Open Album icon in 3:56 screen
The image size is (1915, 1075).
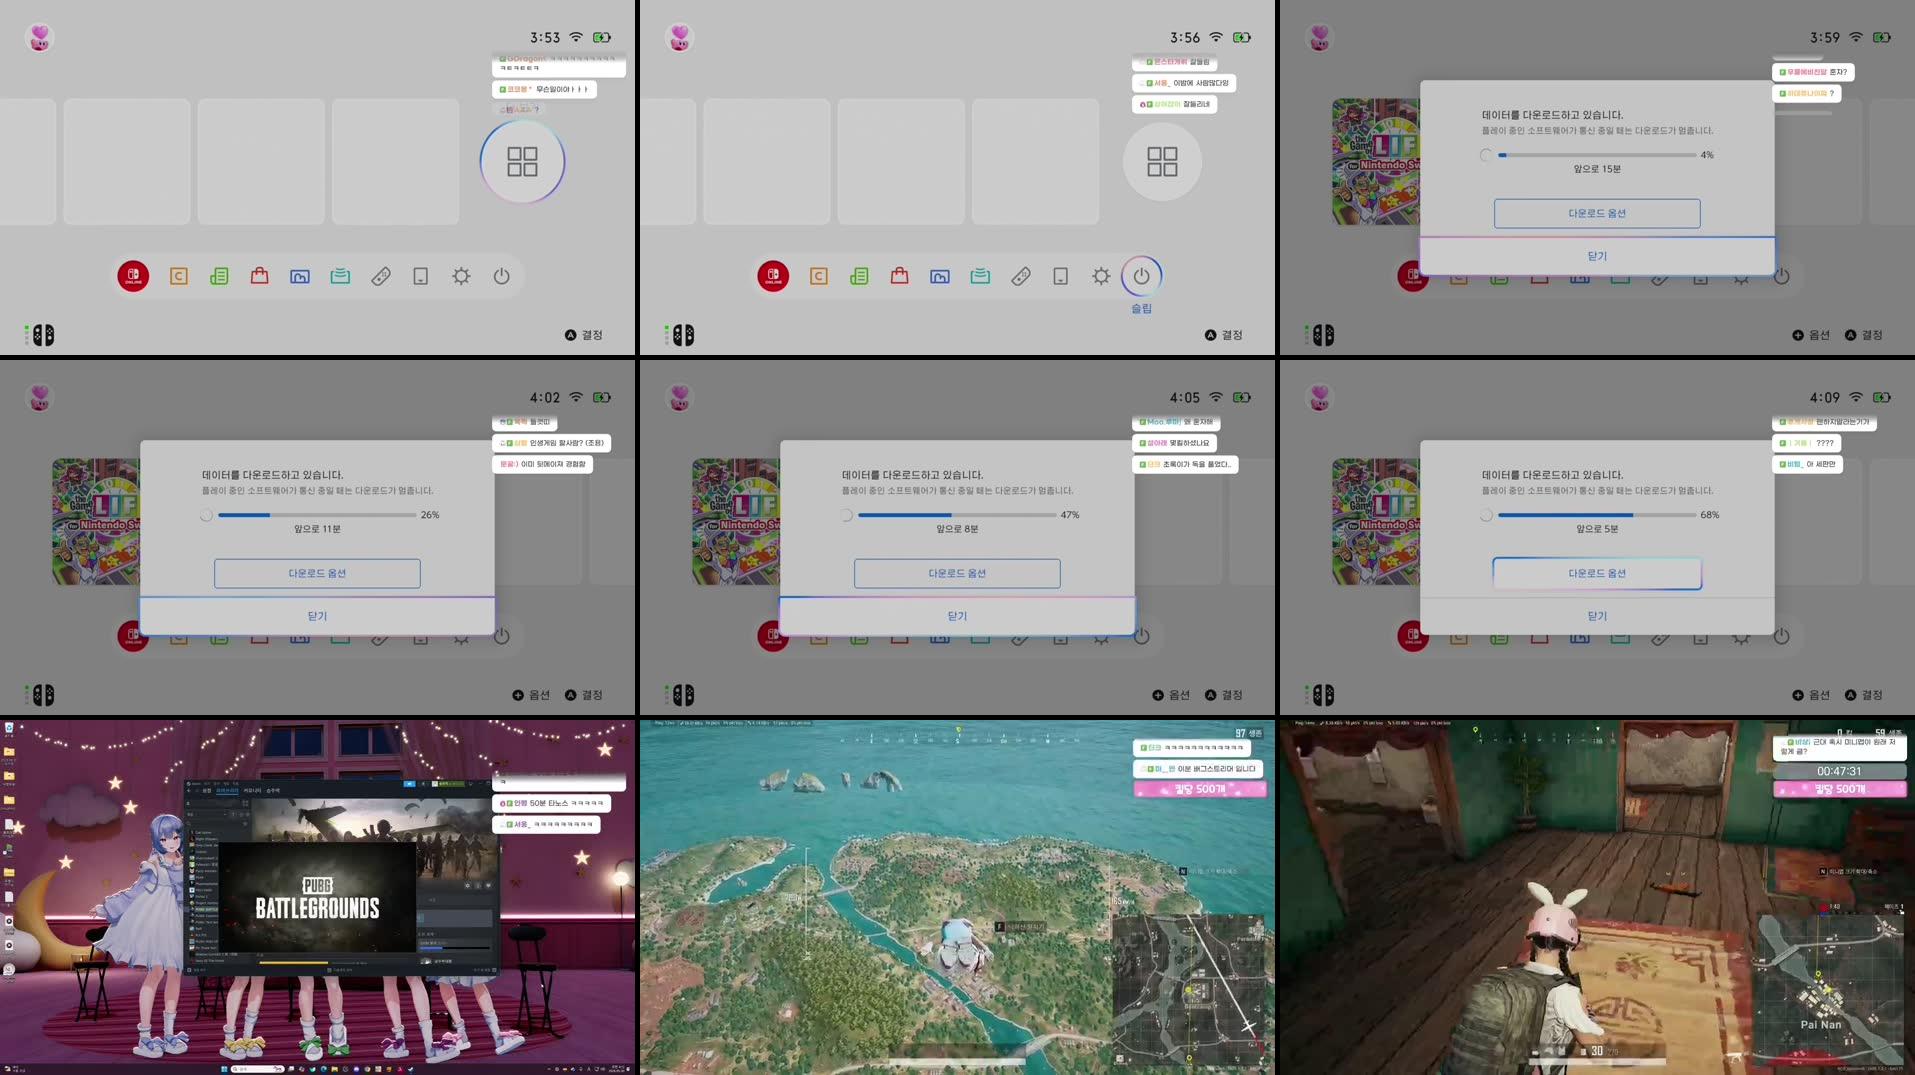point(940,276)
